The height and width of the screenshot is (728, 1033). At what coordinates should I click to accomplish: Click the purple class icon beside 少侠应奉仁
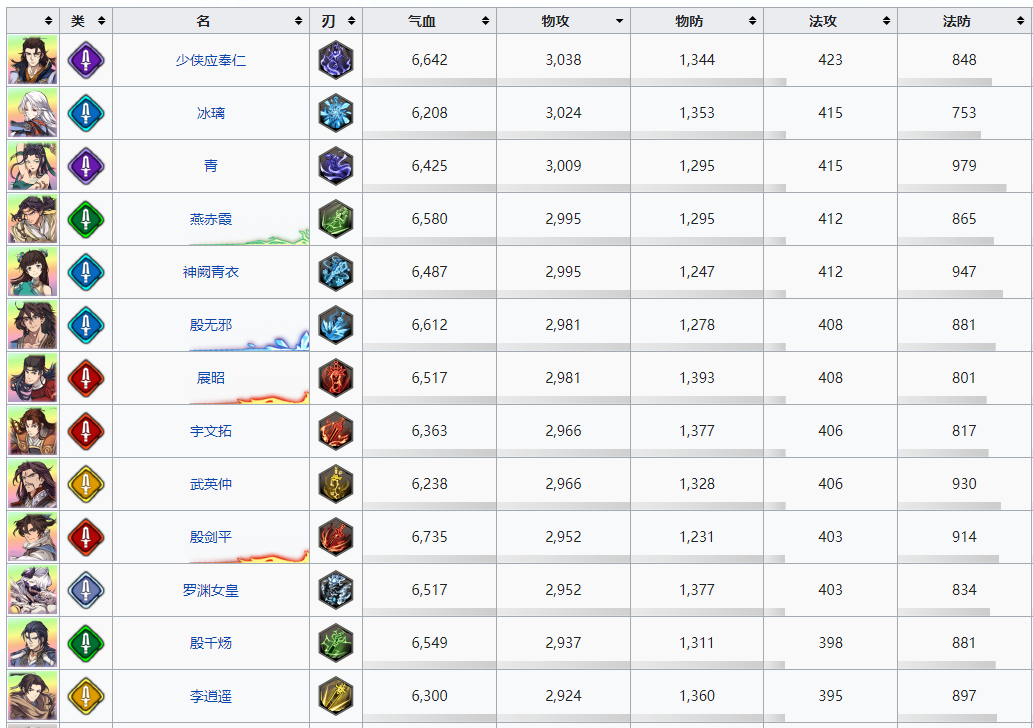click(x=86, y=60)
